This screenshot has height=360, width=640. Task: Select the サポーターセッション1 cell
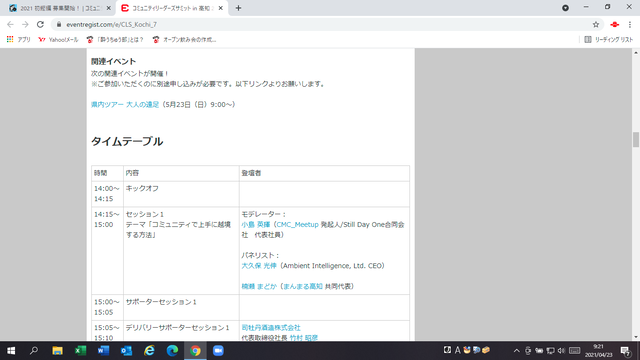click(x=181, y=307)
